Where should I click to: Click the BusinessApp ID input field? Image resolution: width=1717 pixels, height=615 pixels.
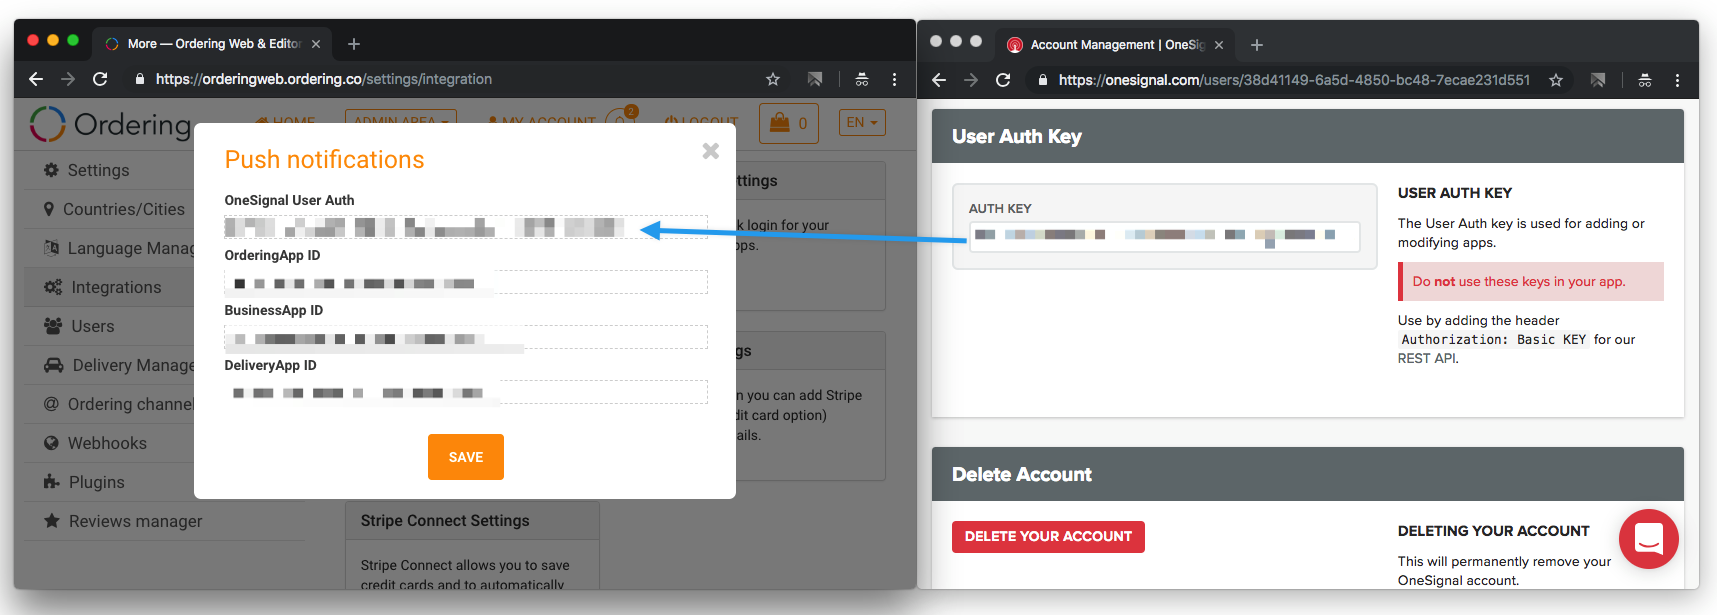pos(466,337)
